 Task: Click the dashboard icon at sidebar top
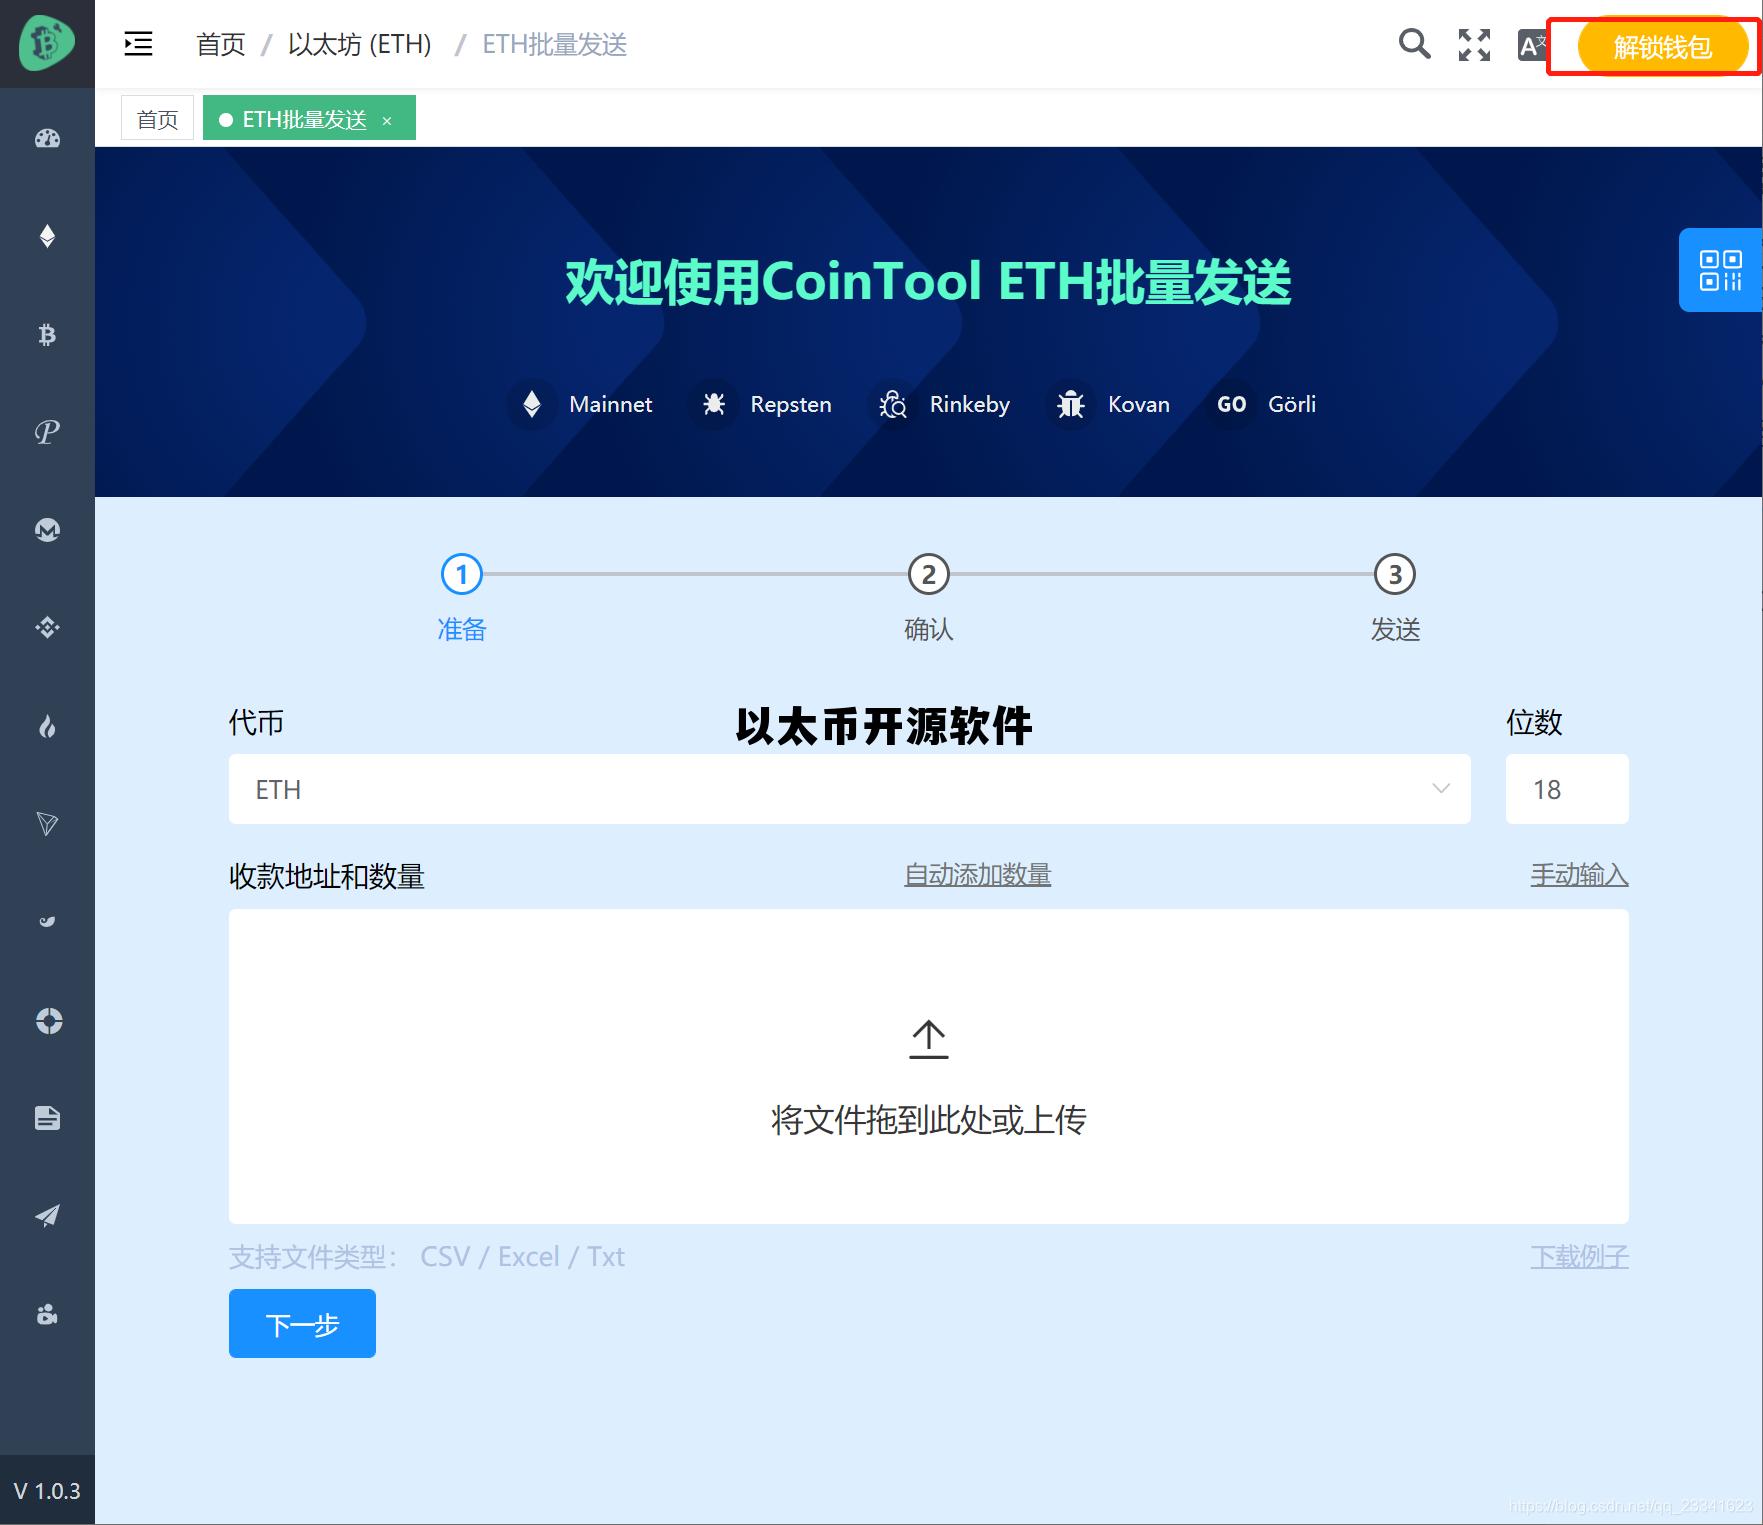pyautogui.click(x=47, y=139)
